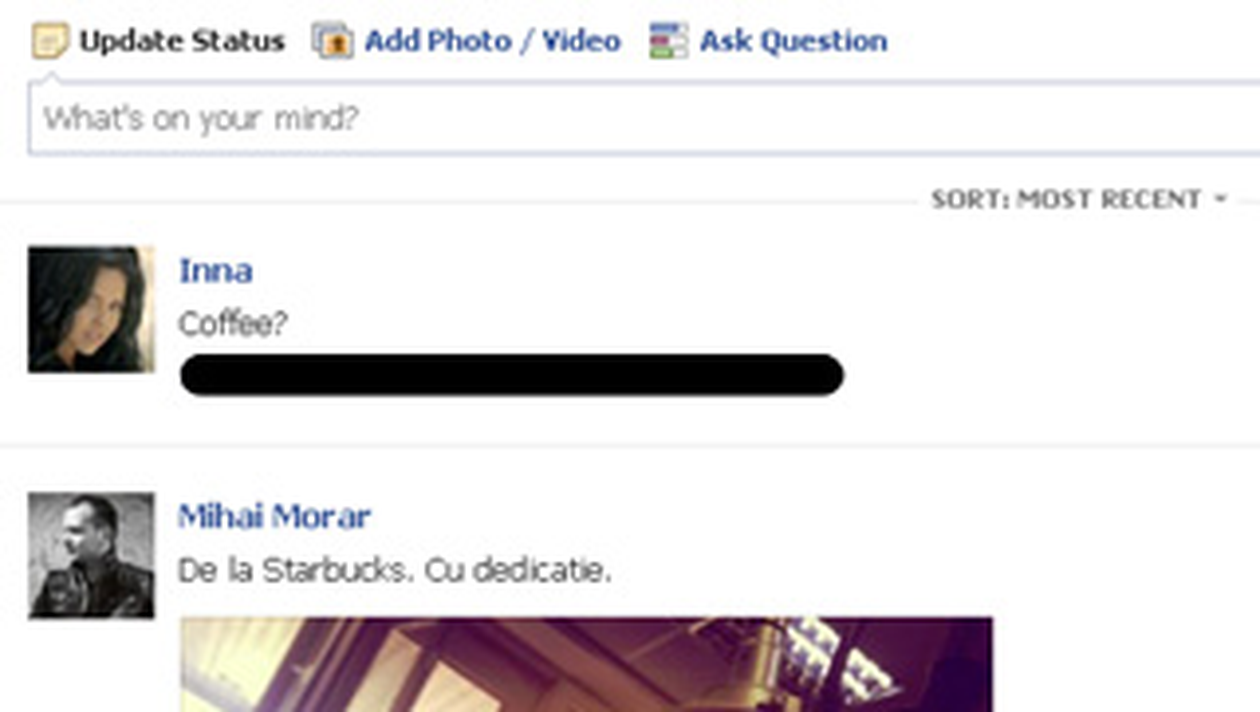Click the divider line between the two posts
This screenshot has width=1260, height=712.
[630, 446]
